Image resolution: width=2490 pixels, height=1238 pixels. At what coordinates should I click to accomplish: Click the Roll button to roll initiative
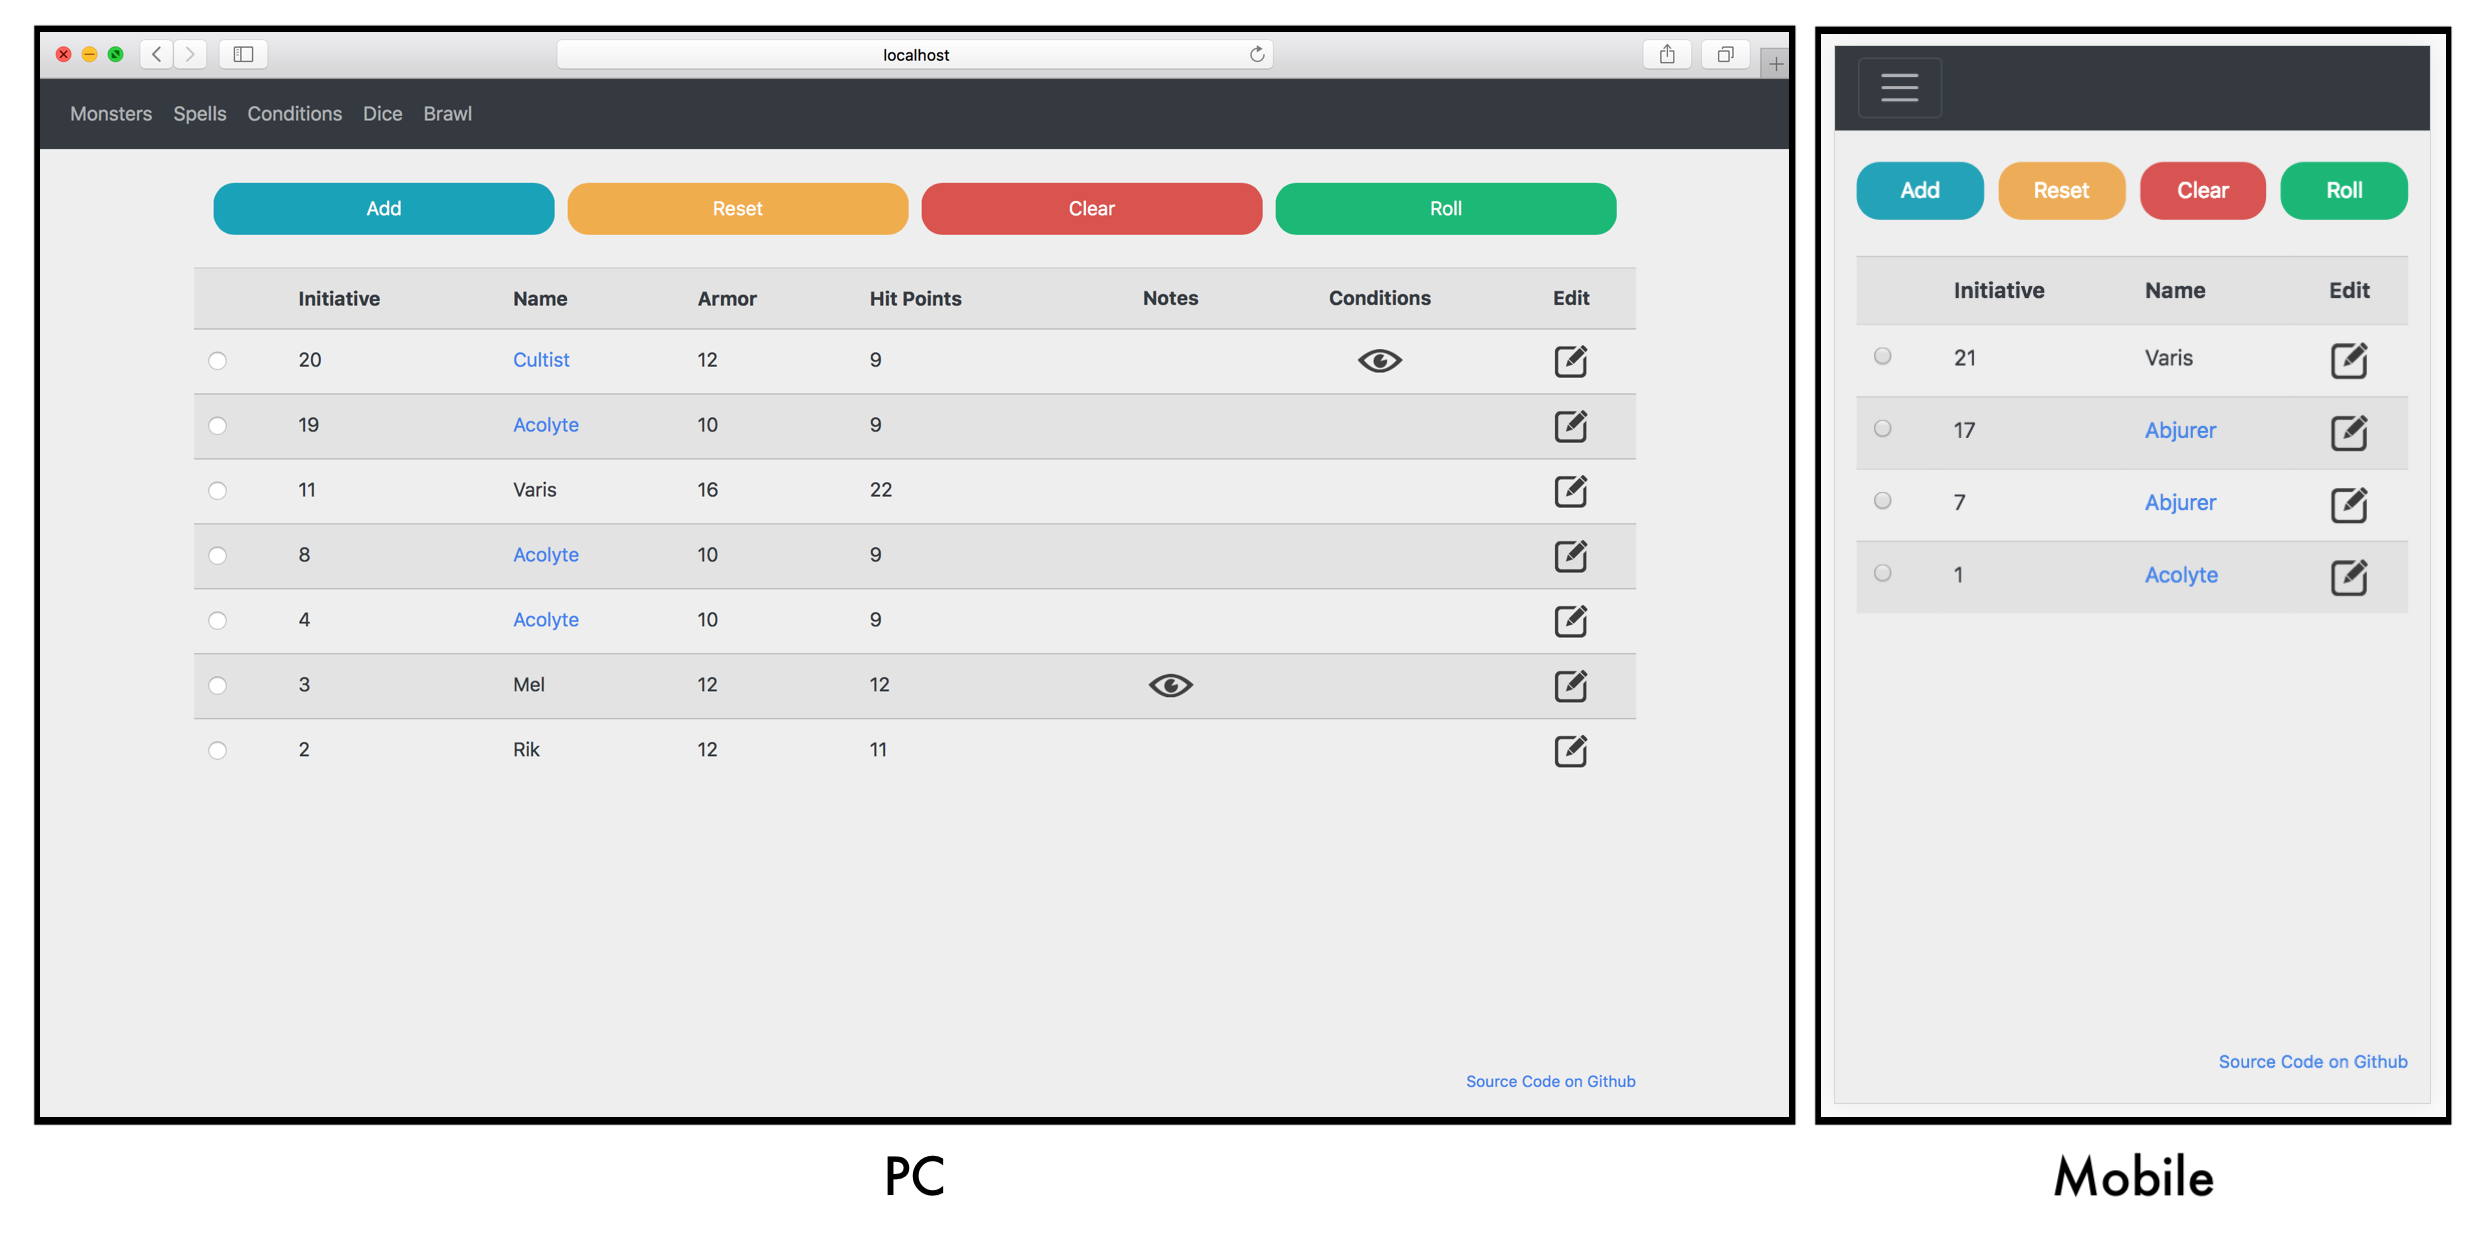(x=1445, y=208)
